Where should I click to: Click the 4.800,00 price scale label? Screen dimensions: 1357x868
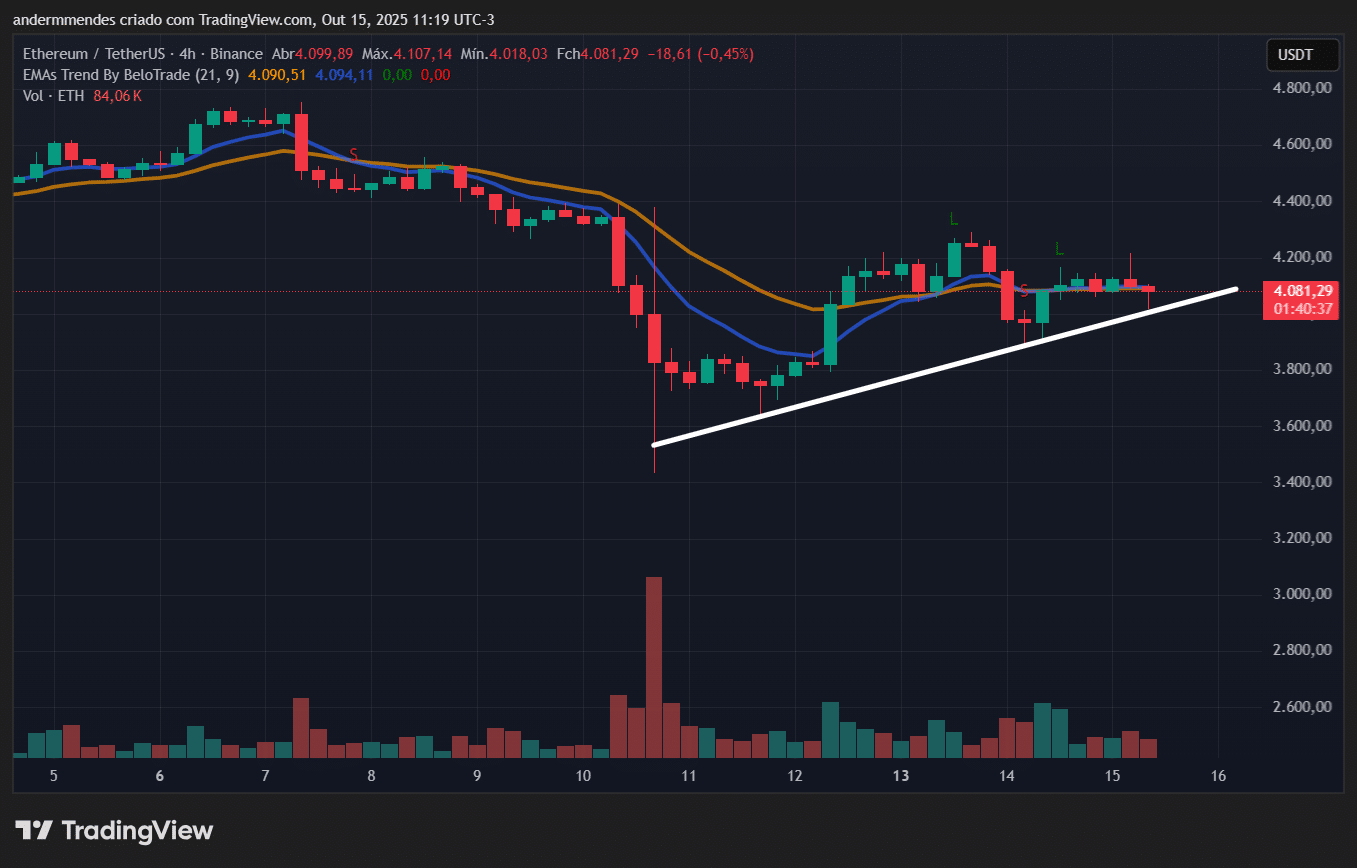coord(1300,88)
